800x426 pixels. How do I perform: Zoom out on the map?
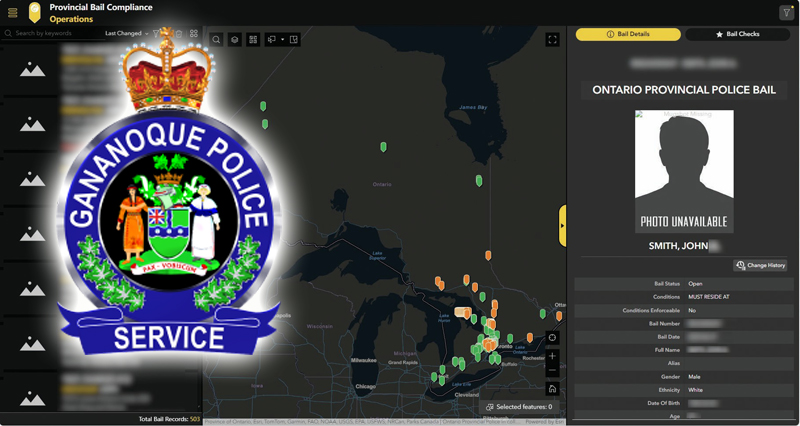552,371
